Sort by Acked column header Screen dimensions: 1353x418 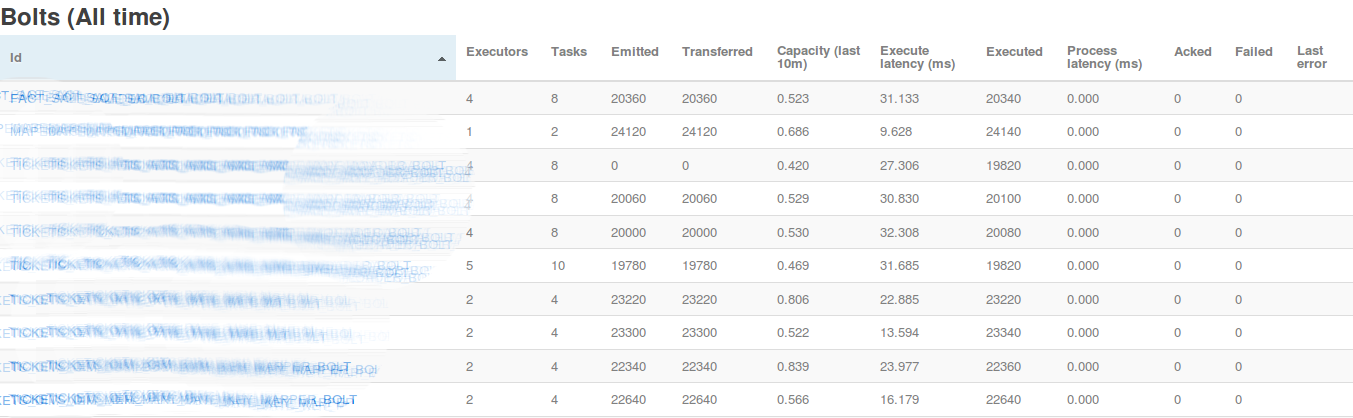click(x=1193, y=52)
